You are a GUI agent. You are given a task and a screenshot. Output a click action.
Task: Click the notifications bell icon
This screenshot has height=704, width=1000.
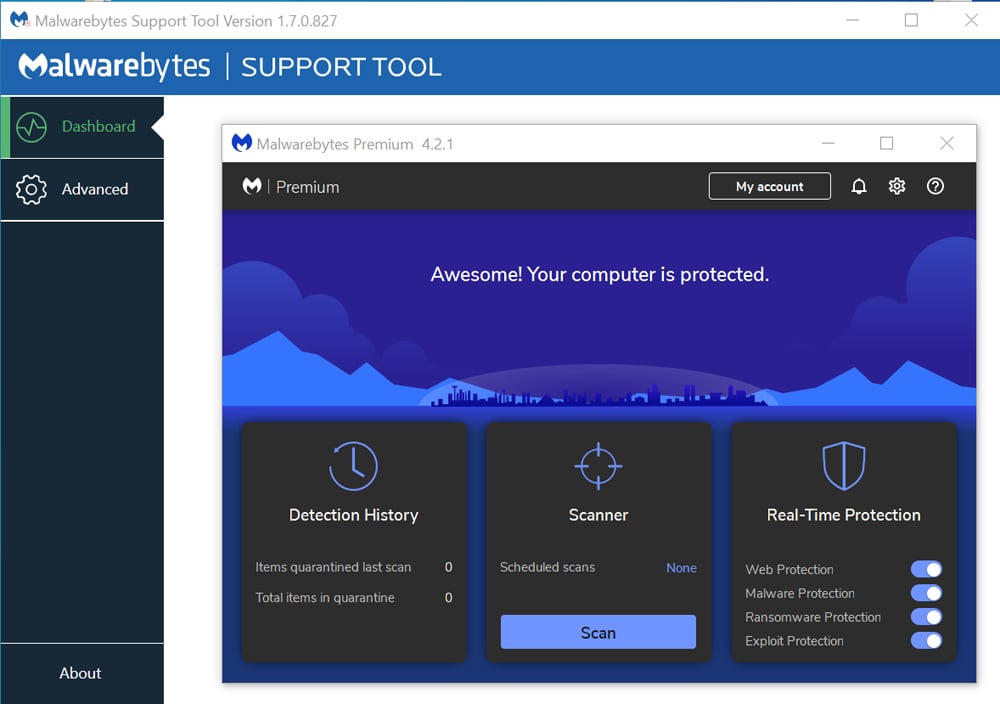click(x=858, y=187)
